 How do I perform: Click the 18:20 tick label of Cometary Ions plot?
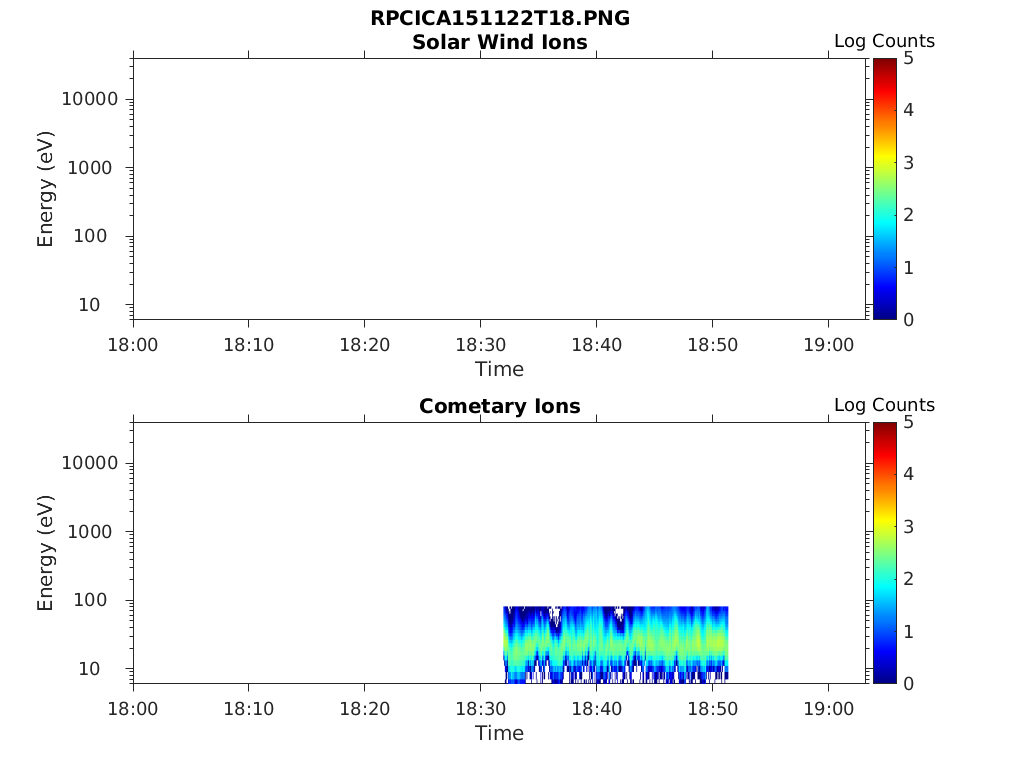point(364,709)
